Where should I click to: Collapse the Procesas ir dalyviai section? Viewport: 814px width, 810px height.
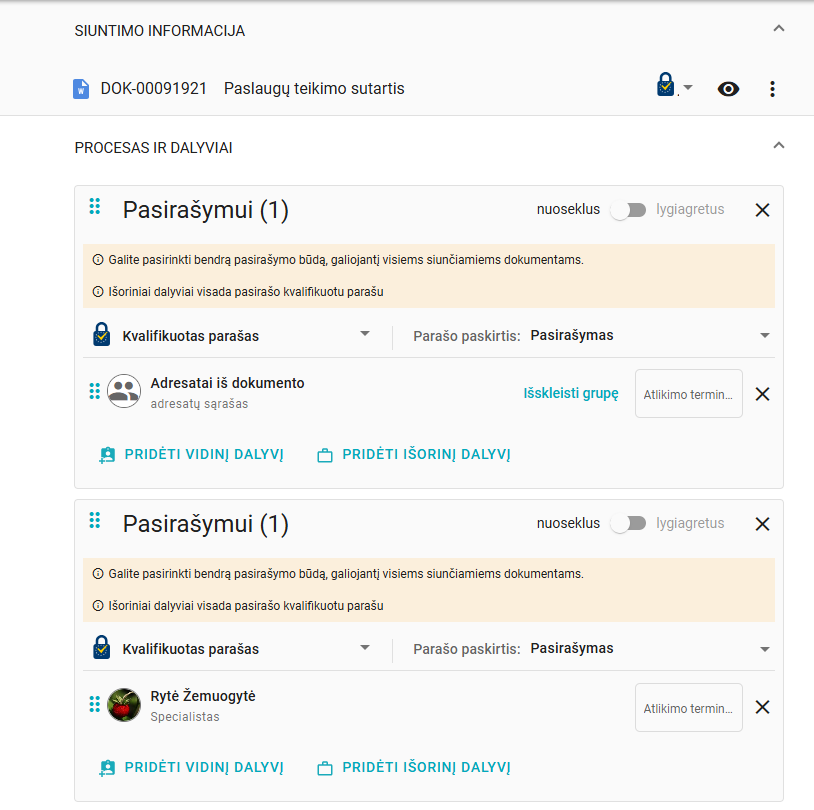coord(779,146)
